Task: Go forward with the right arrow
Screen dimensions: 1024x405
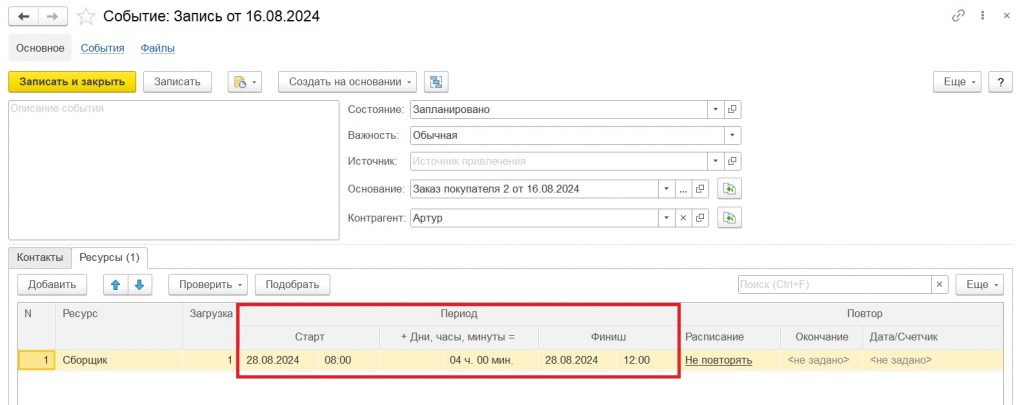Action: point(54,16)
